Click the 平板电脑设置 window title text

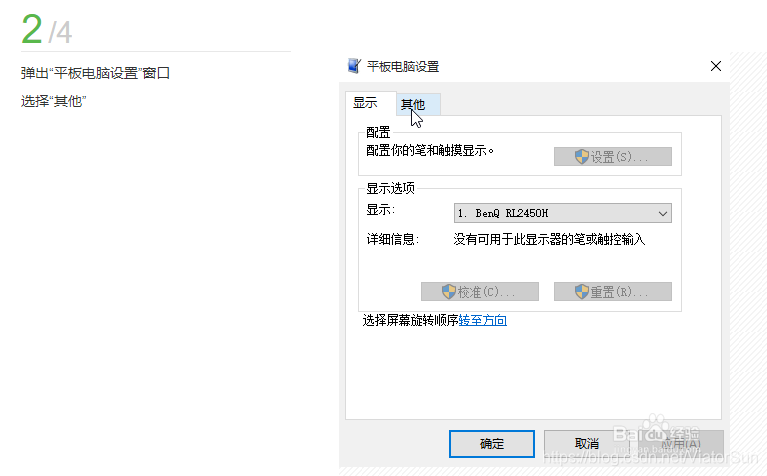pyautogui.click(x=403, y=67)
